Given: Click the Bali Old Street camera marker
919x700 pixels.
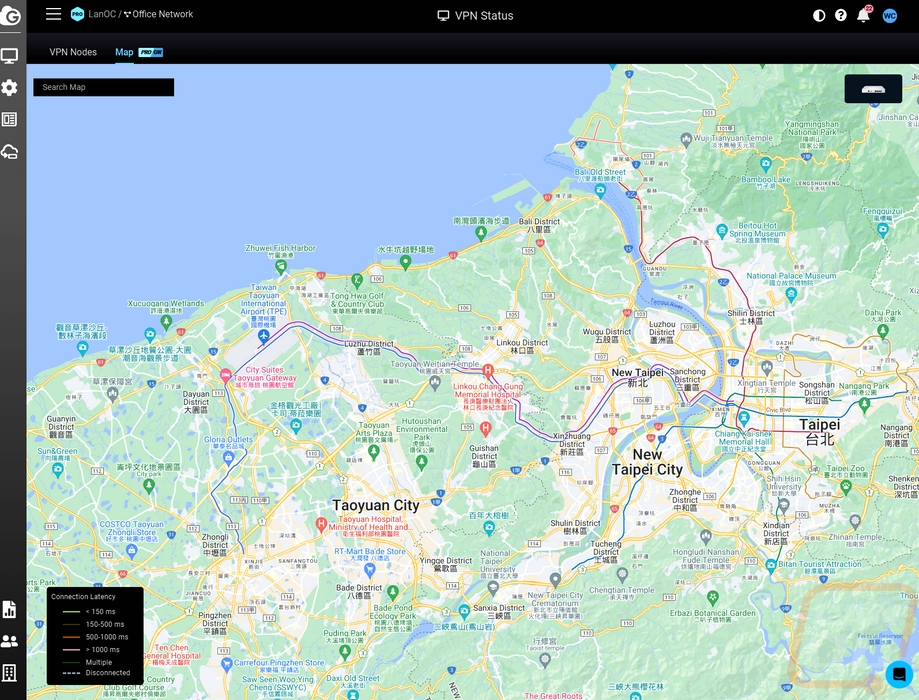Looking at the screenshot, I should coord(600,190).
